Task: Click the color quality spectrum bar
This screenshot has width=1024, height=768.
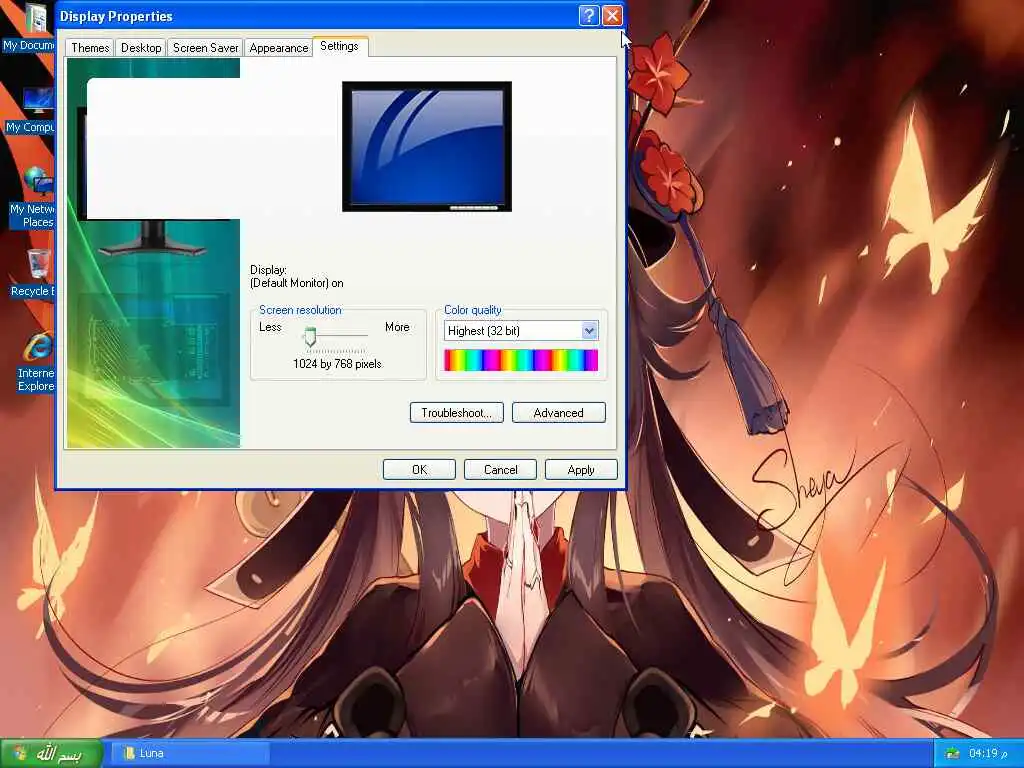Action: click(520, 360)
